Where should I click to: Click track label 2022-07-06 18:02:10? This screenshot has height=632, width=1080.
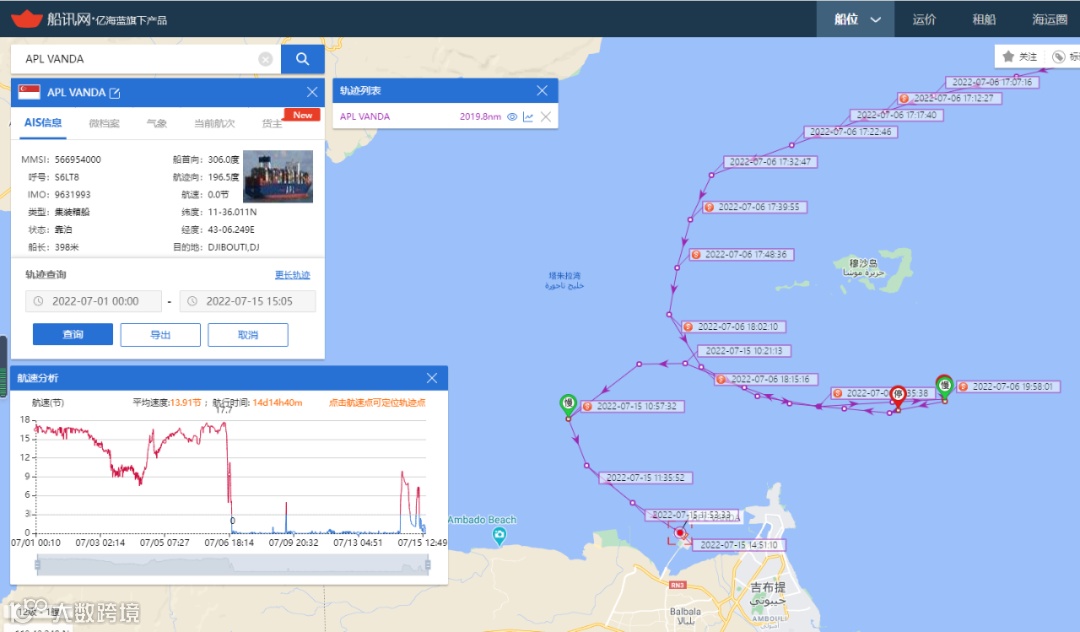point(734,327)
